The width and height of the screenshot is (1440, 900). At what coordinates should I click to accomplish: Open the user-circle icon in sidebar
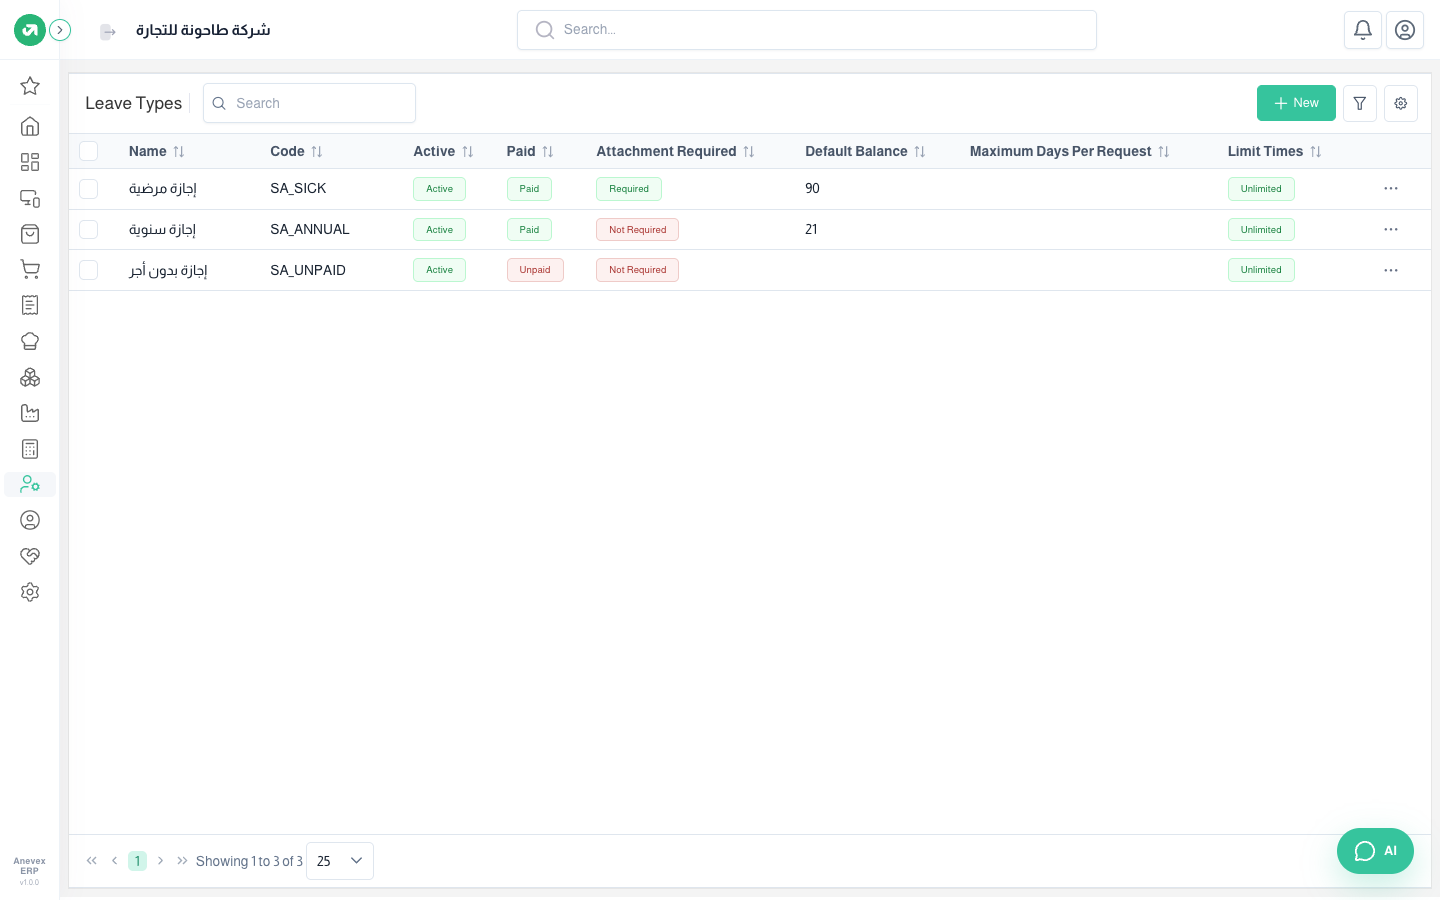pyautogui.click(x=30, y=520)
